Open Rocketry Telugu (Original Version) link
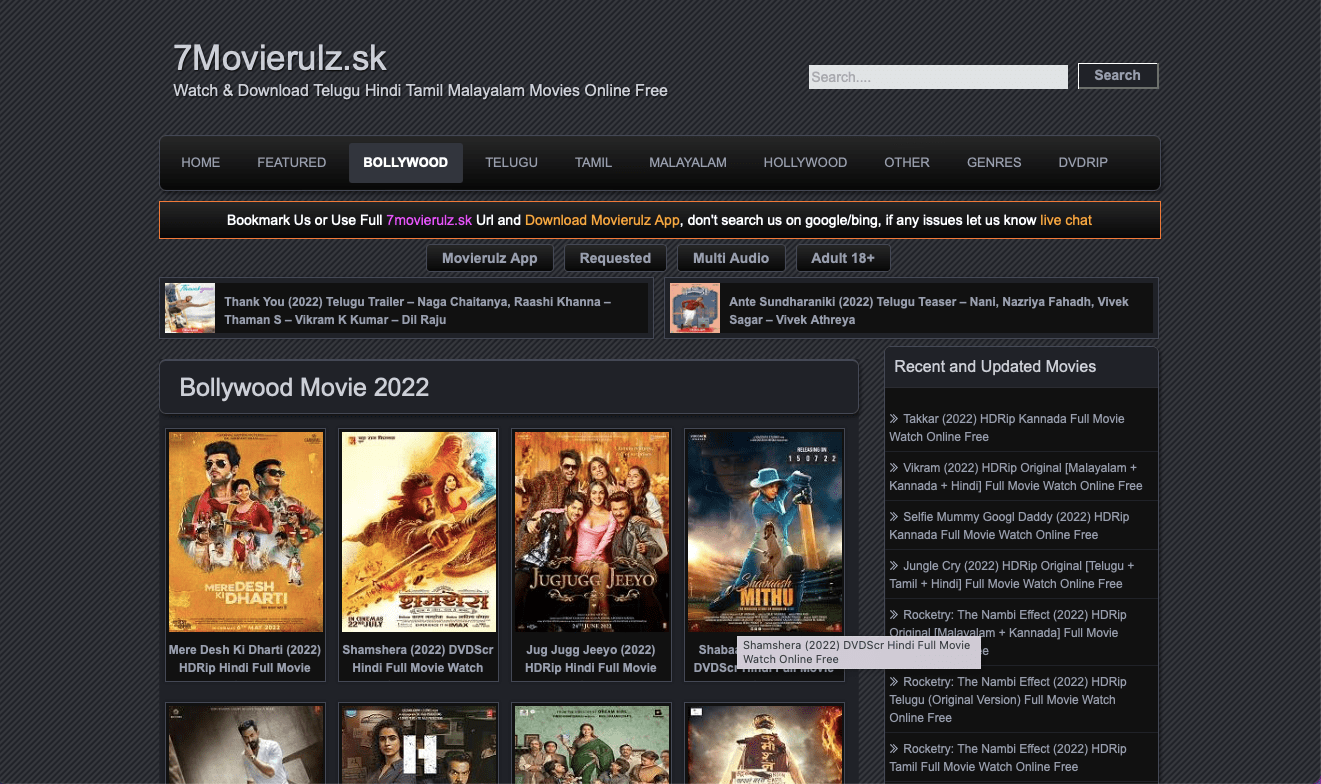Screen dimensions: 1321x784 (x=1008, y=700)
